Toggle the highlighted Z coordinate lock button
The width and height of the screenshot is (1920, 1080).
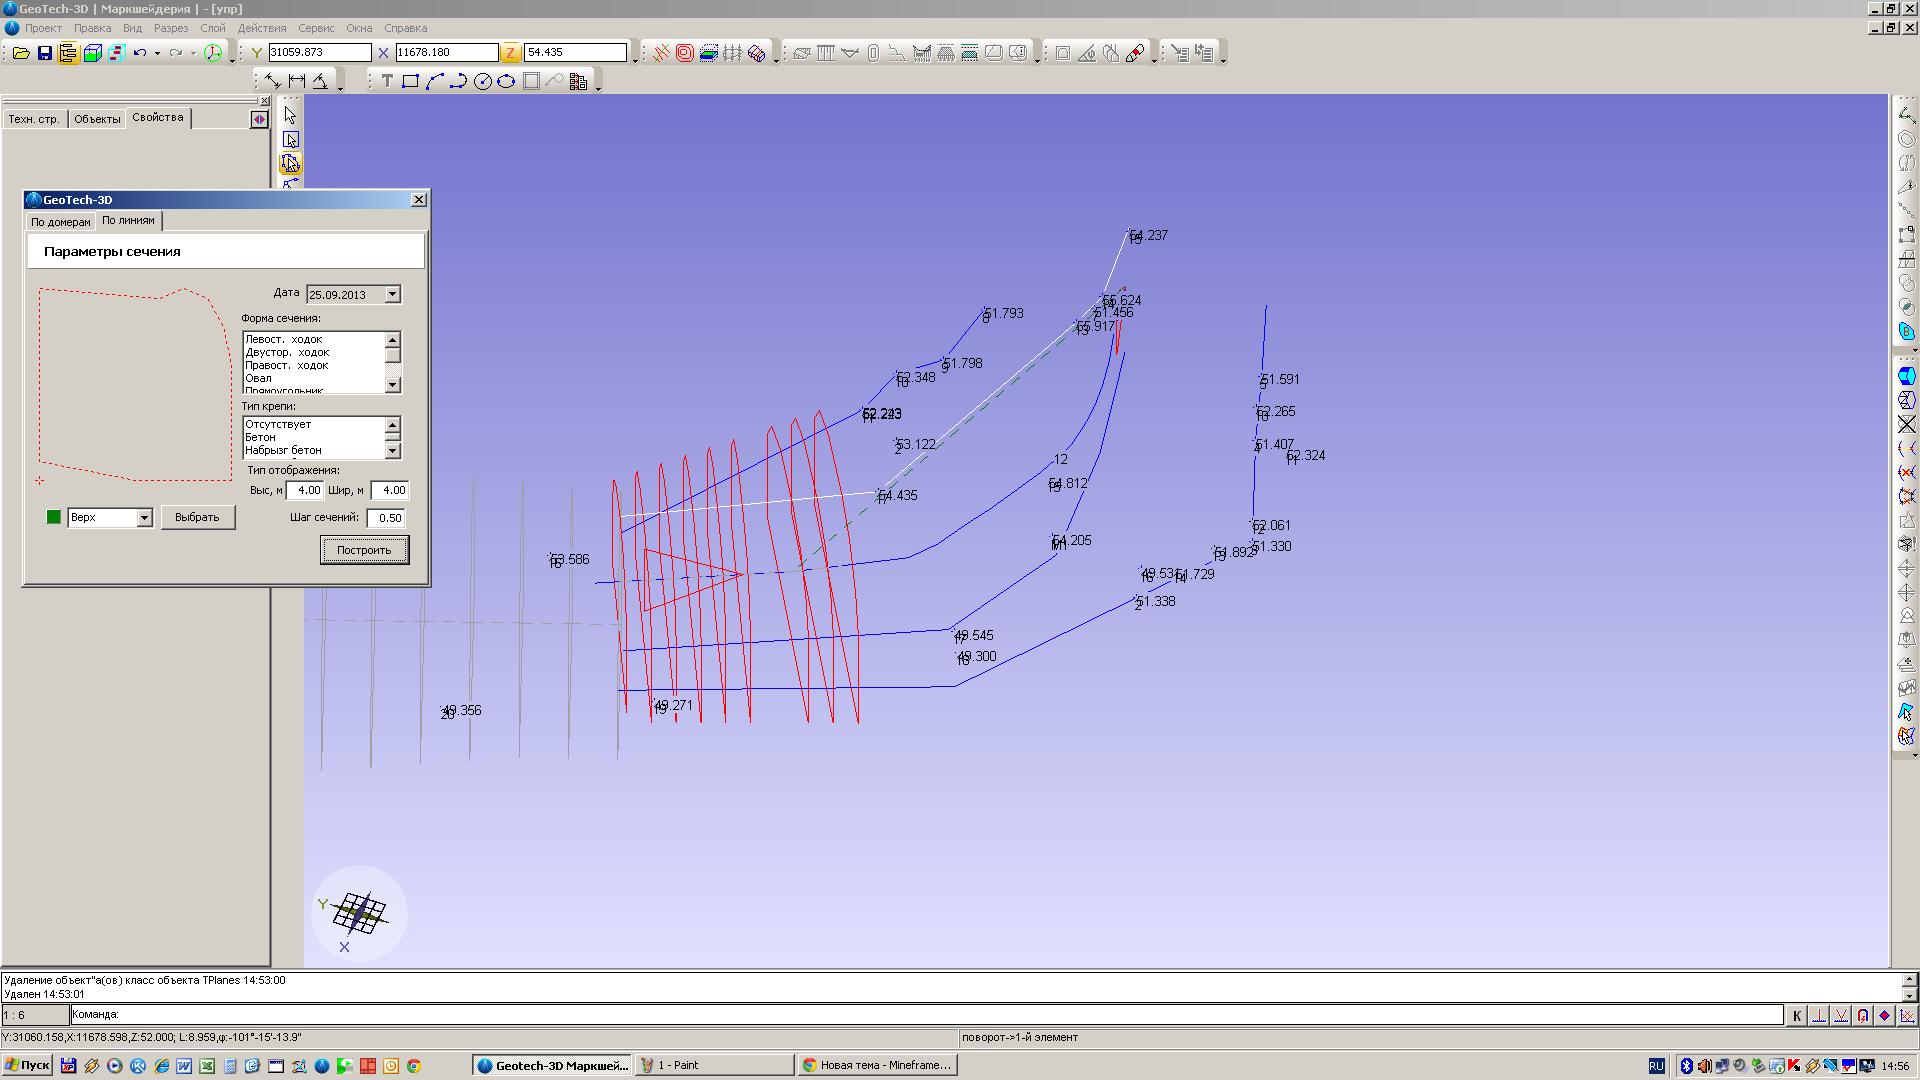(x=511, y=53)
